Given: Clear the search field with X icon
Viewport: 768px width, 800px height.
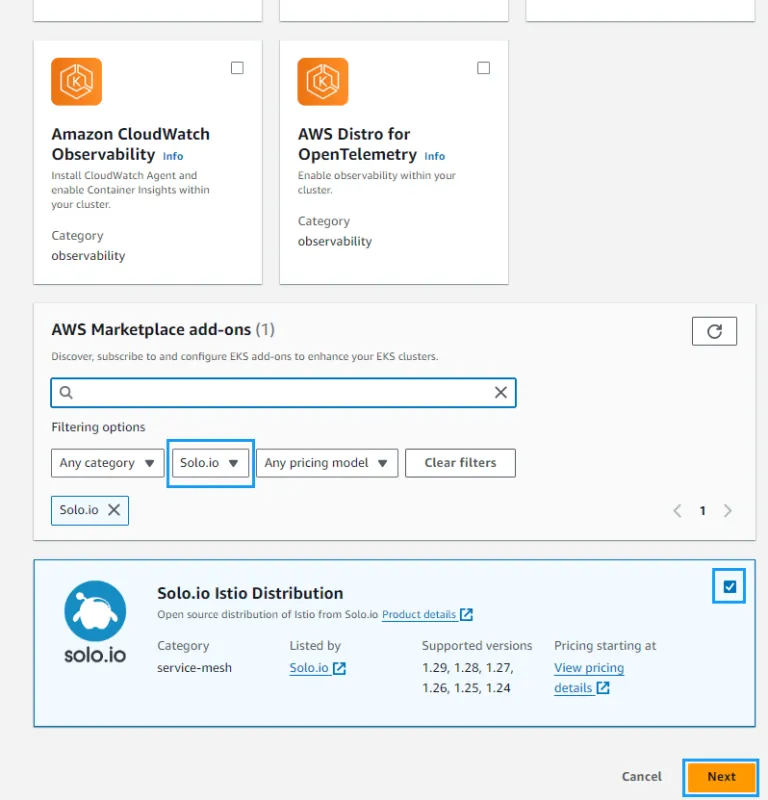Looking at the screenshot, I should point(501,392).
